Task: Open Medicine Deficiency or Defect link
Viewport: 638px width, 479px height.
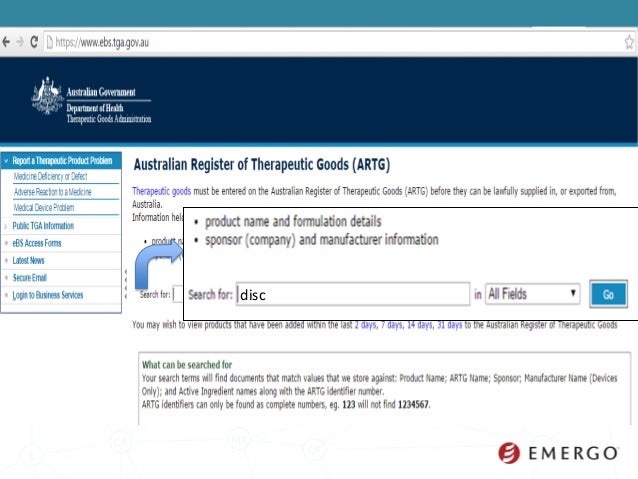Action: coord(50,176)
